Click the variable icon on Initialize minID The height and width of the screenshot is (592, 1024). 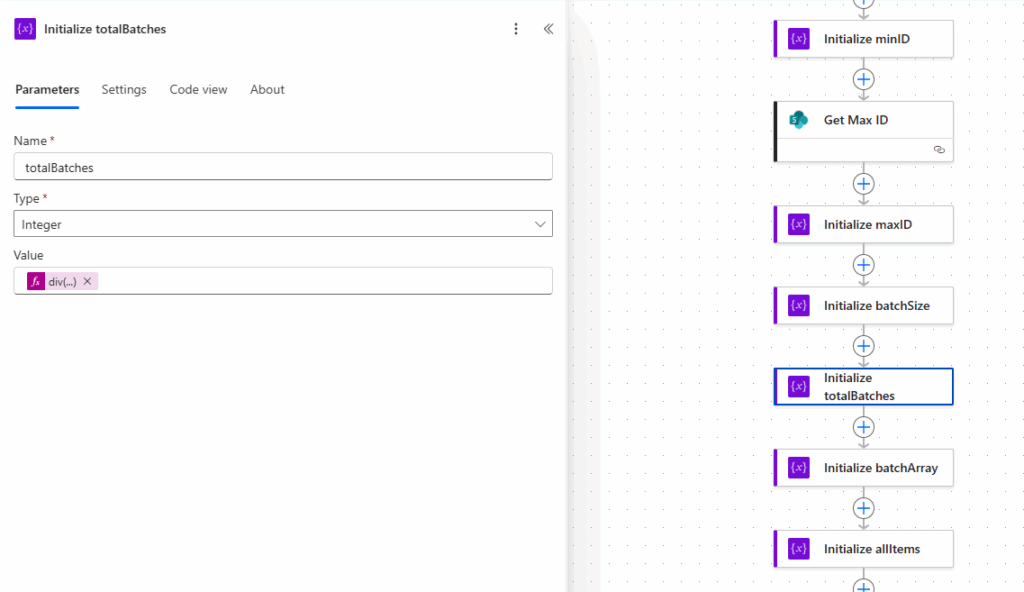point(799,39)
